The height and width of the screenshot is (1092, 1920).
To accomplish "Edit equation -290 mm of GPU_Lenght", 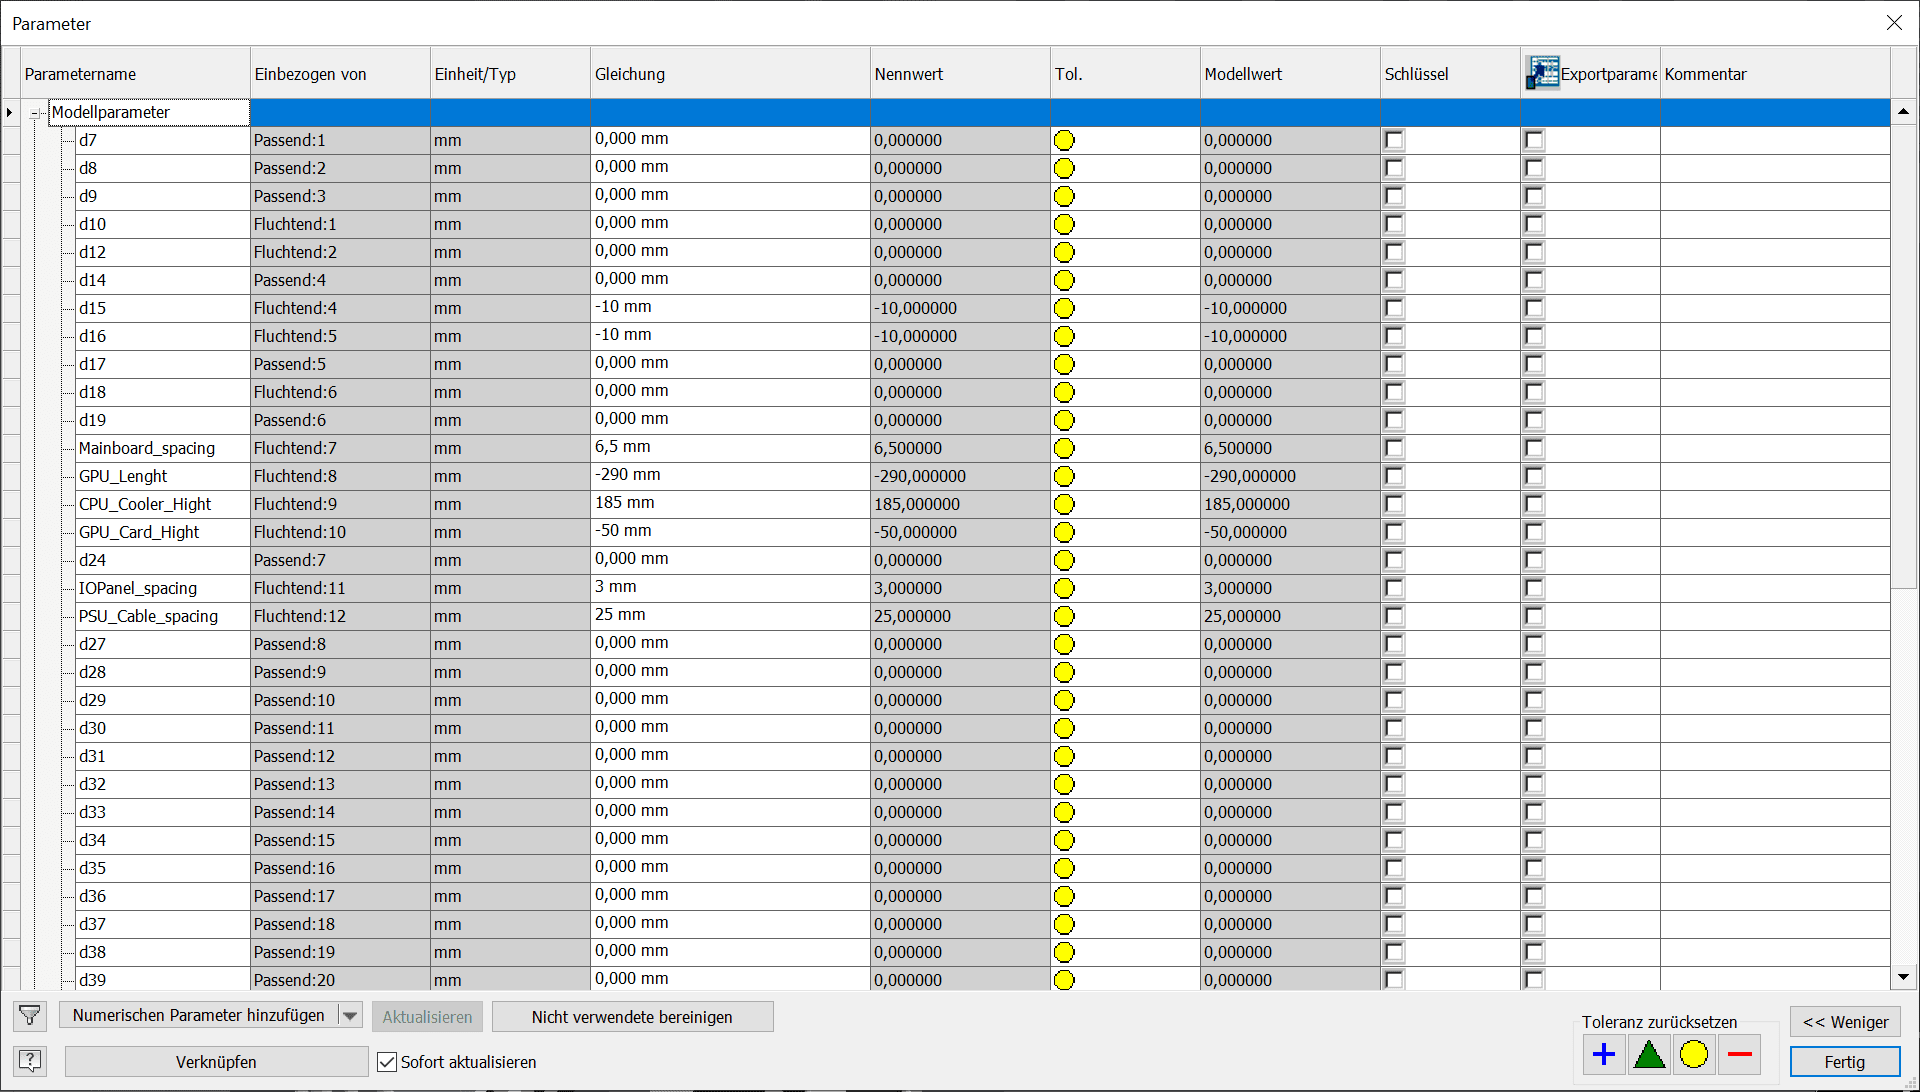I will tap(730, 476).
